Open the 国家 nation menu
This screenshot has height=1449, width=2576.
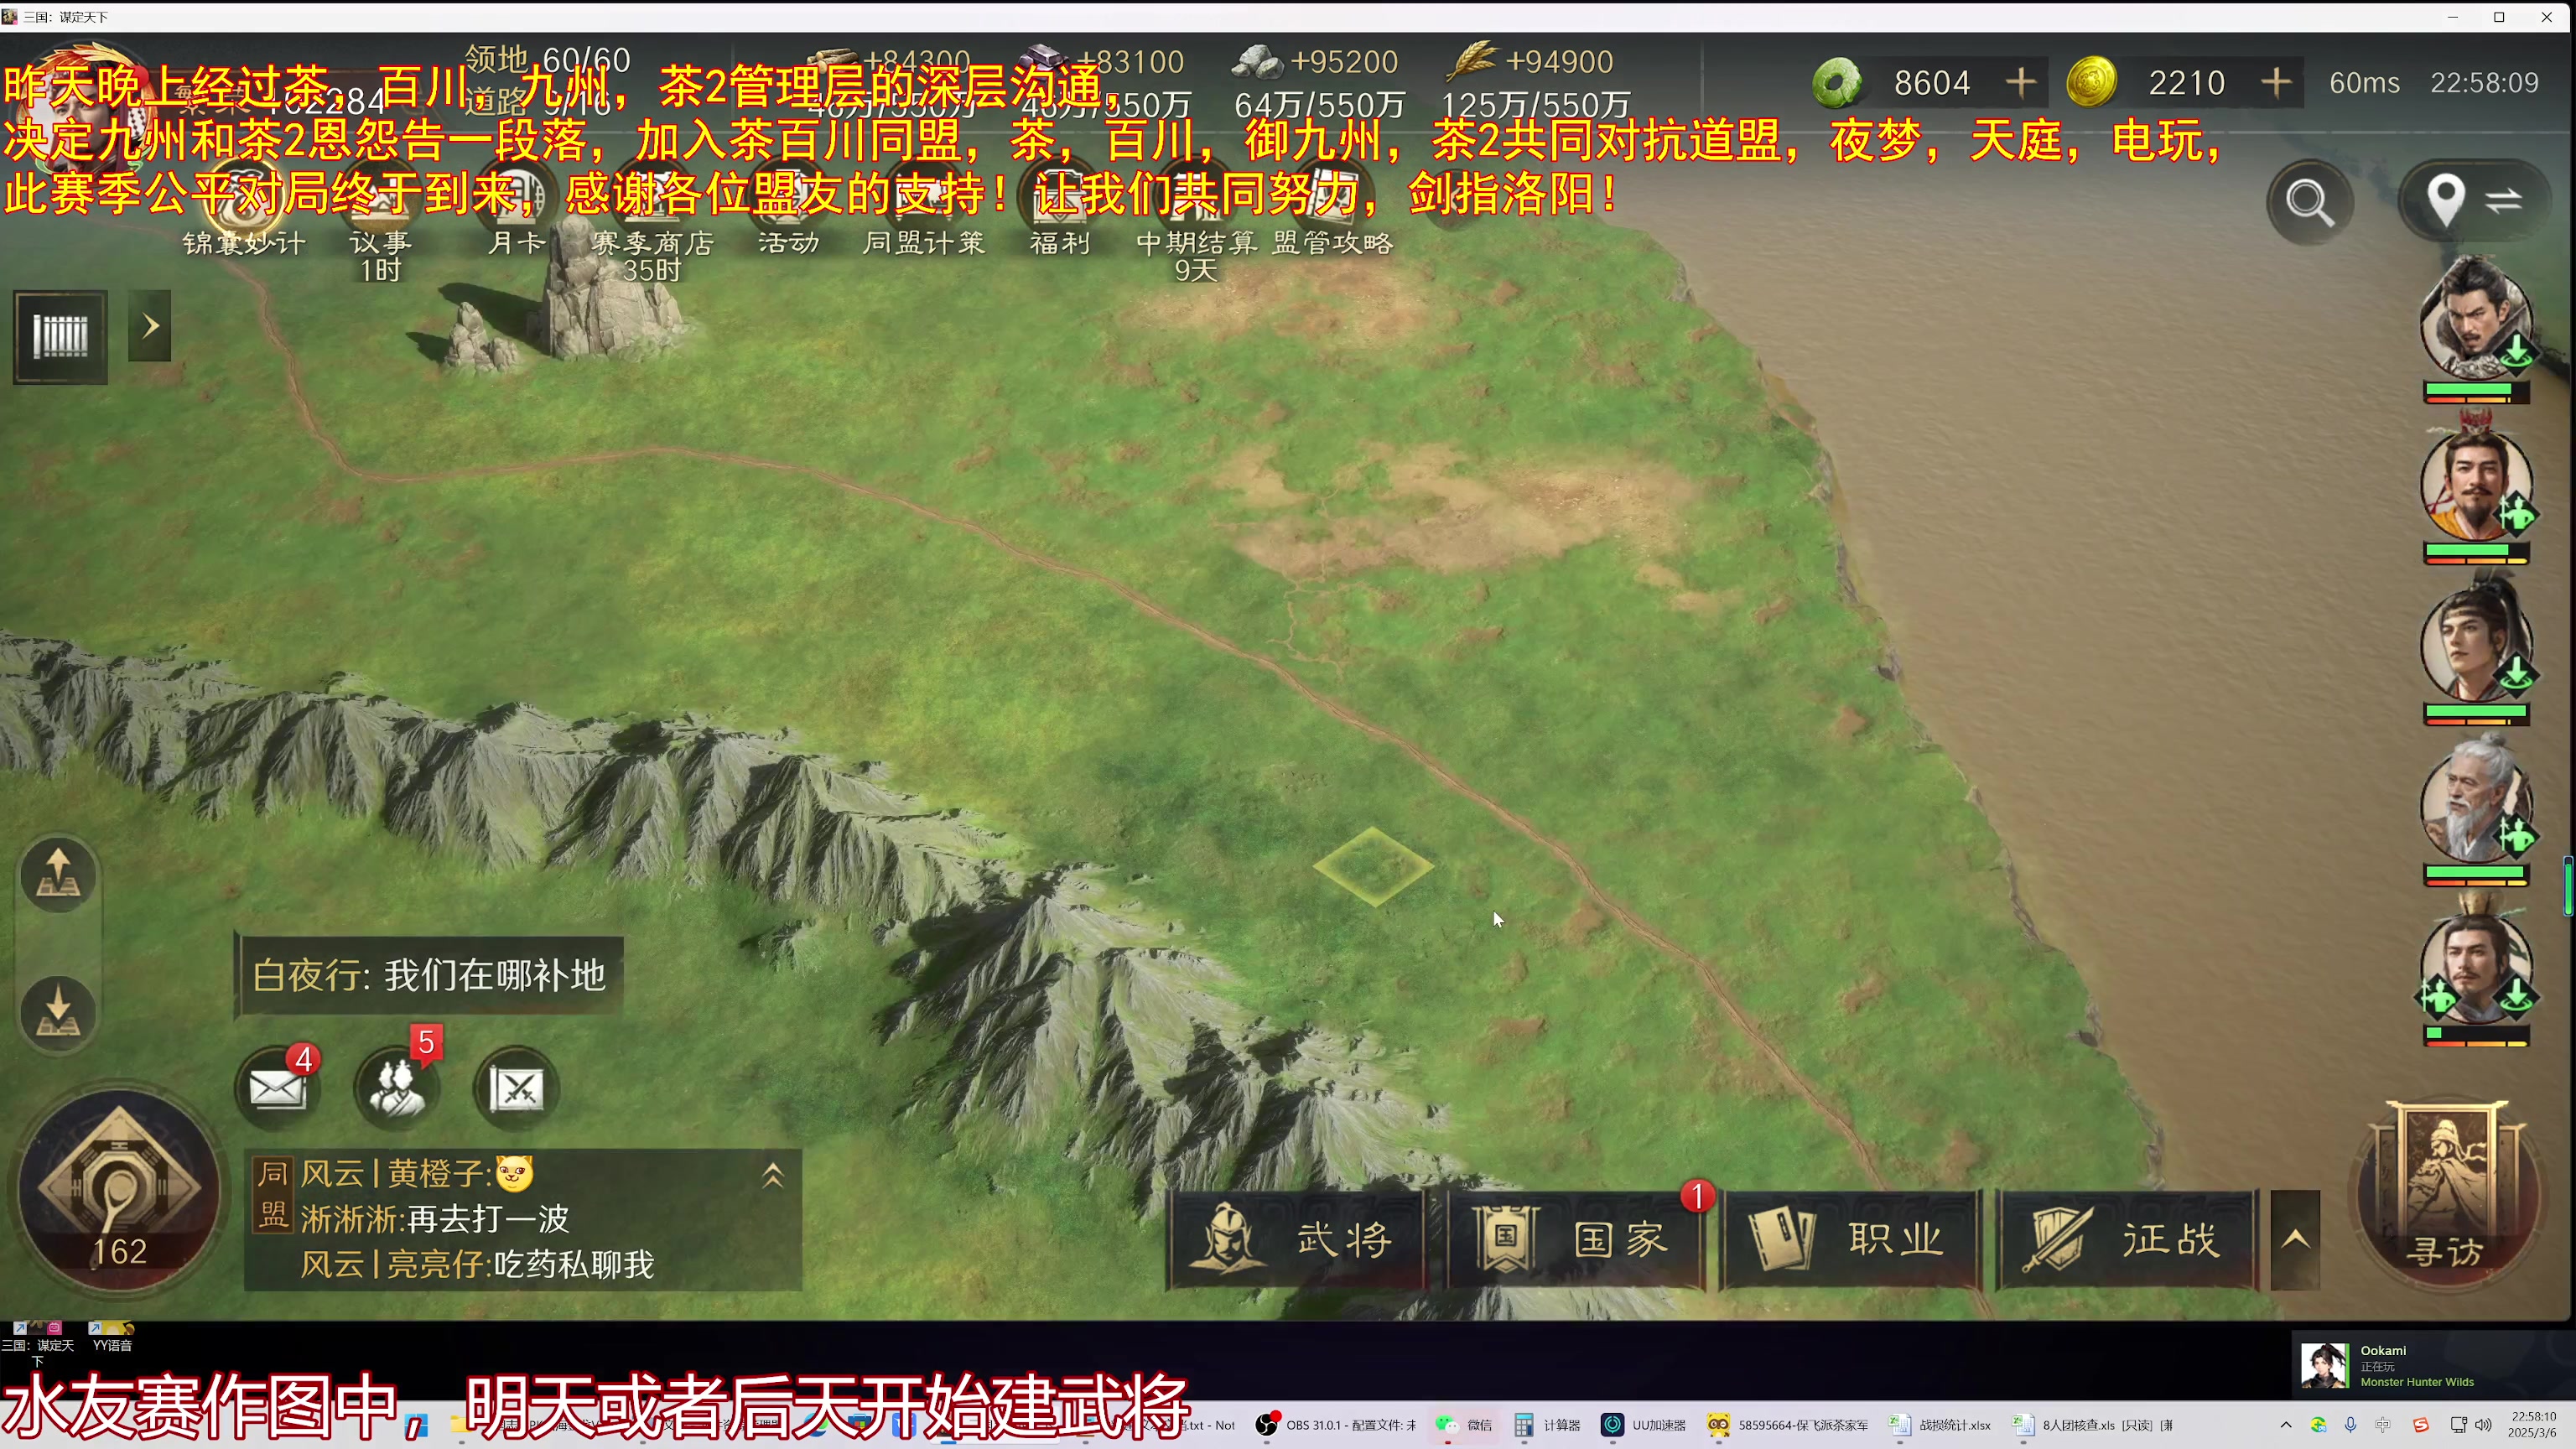[x=1576, y=1239]
